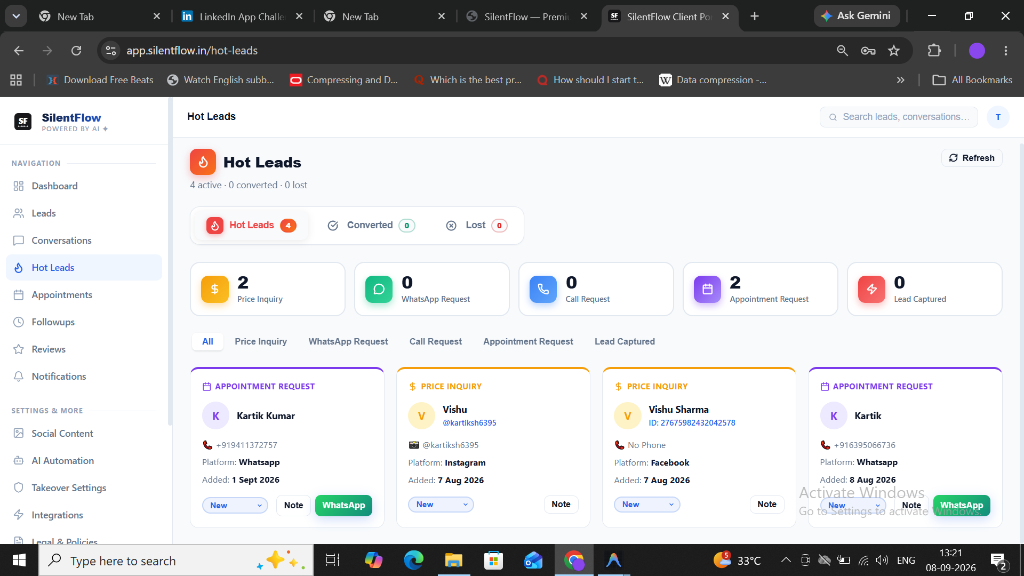This screenshot has width=1024, height=576.
Task: Open Dashboard in the sidebar
Action: 84,186
